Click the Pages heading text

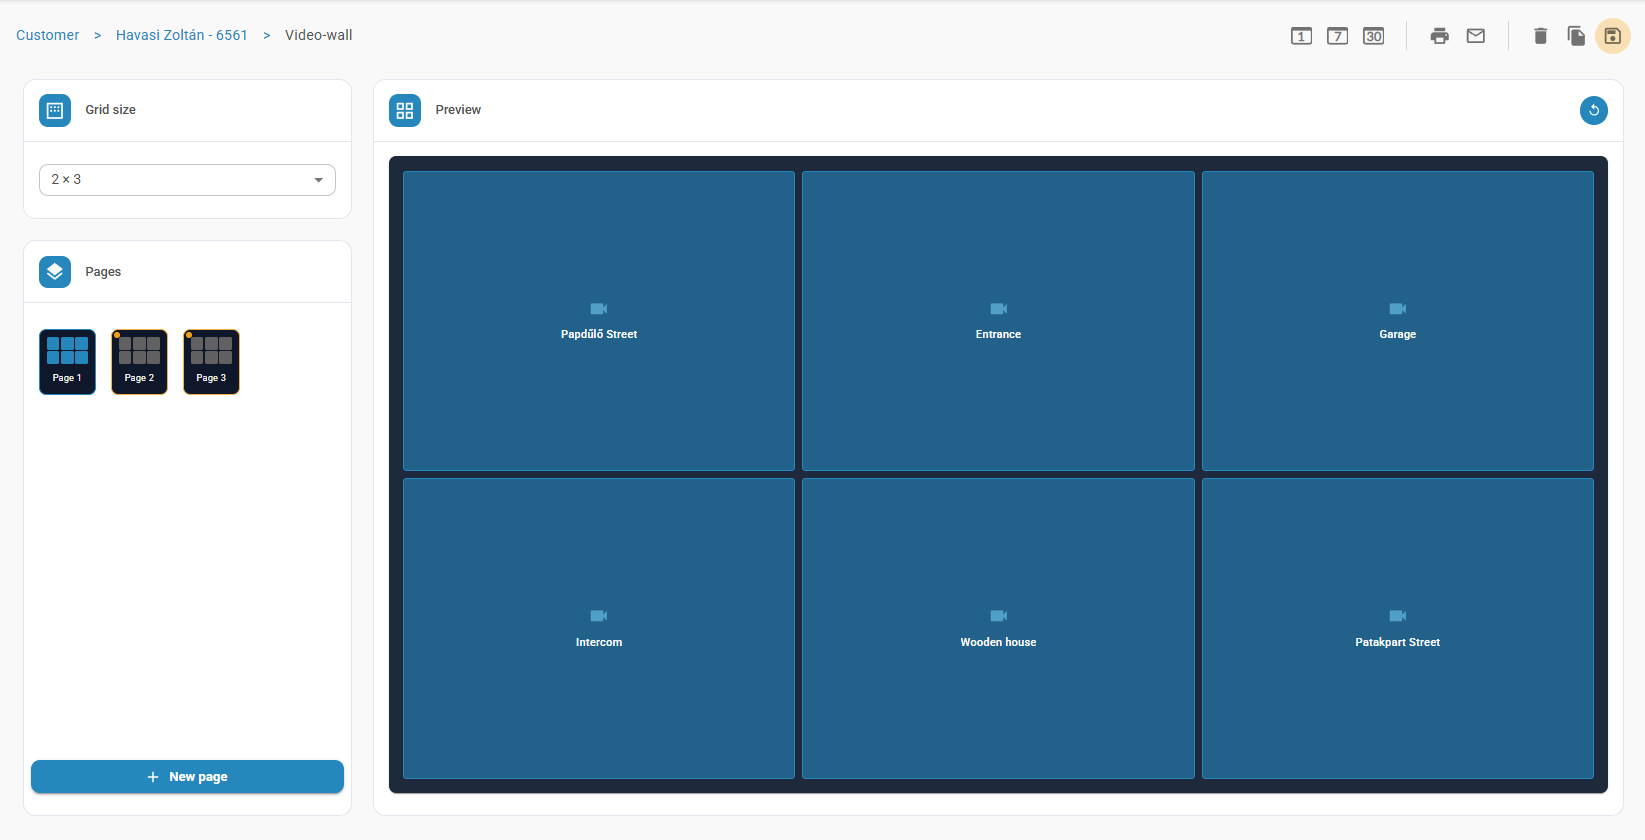click(103, 272)
